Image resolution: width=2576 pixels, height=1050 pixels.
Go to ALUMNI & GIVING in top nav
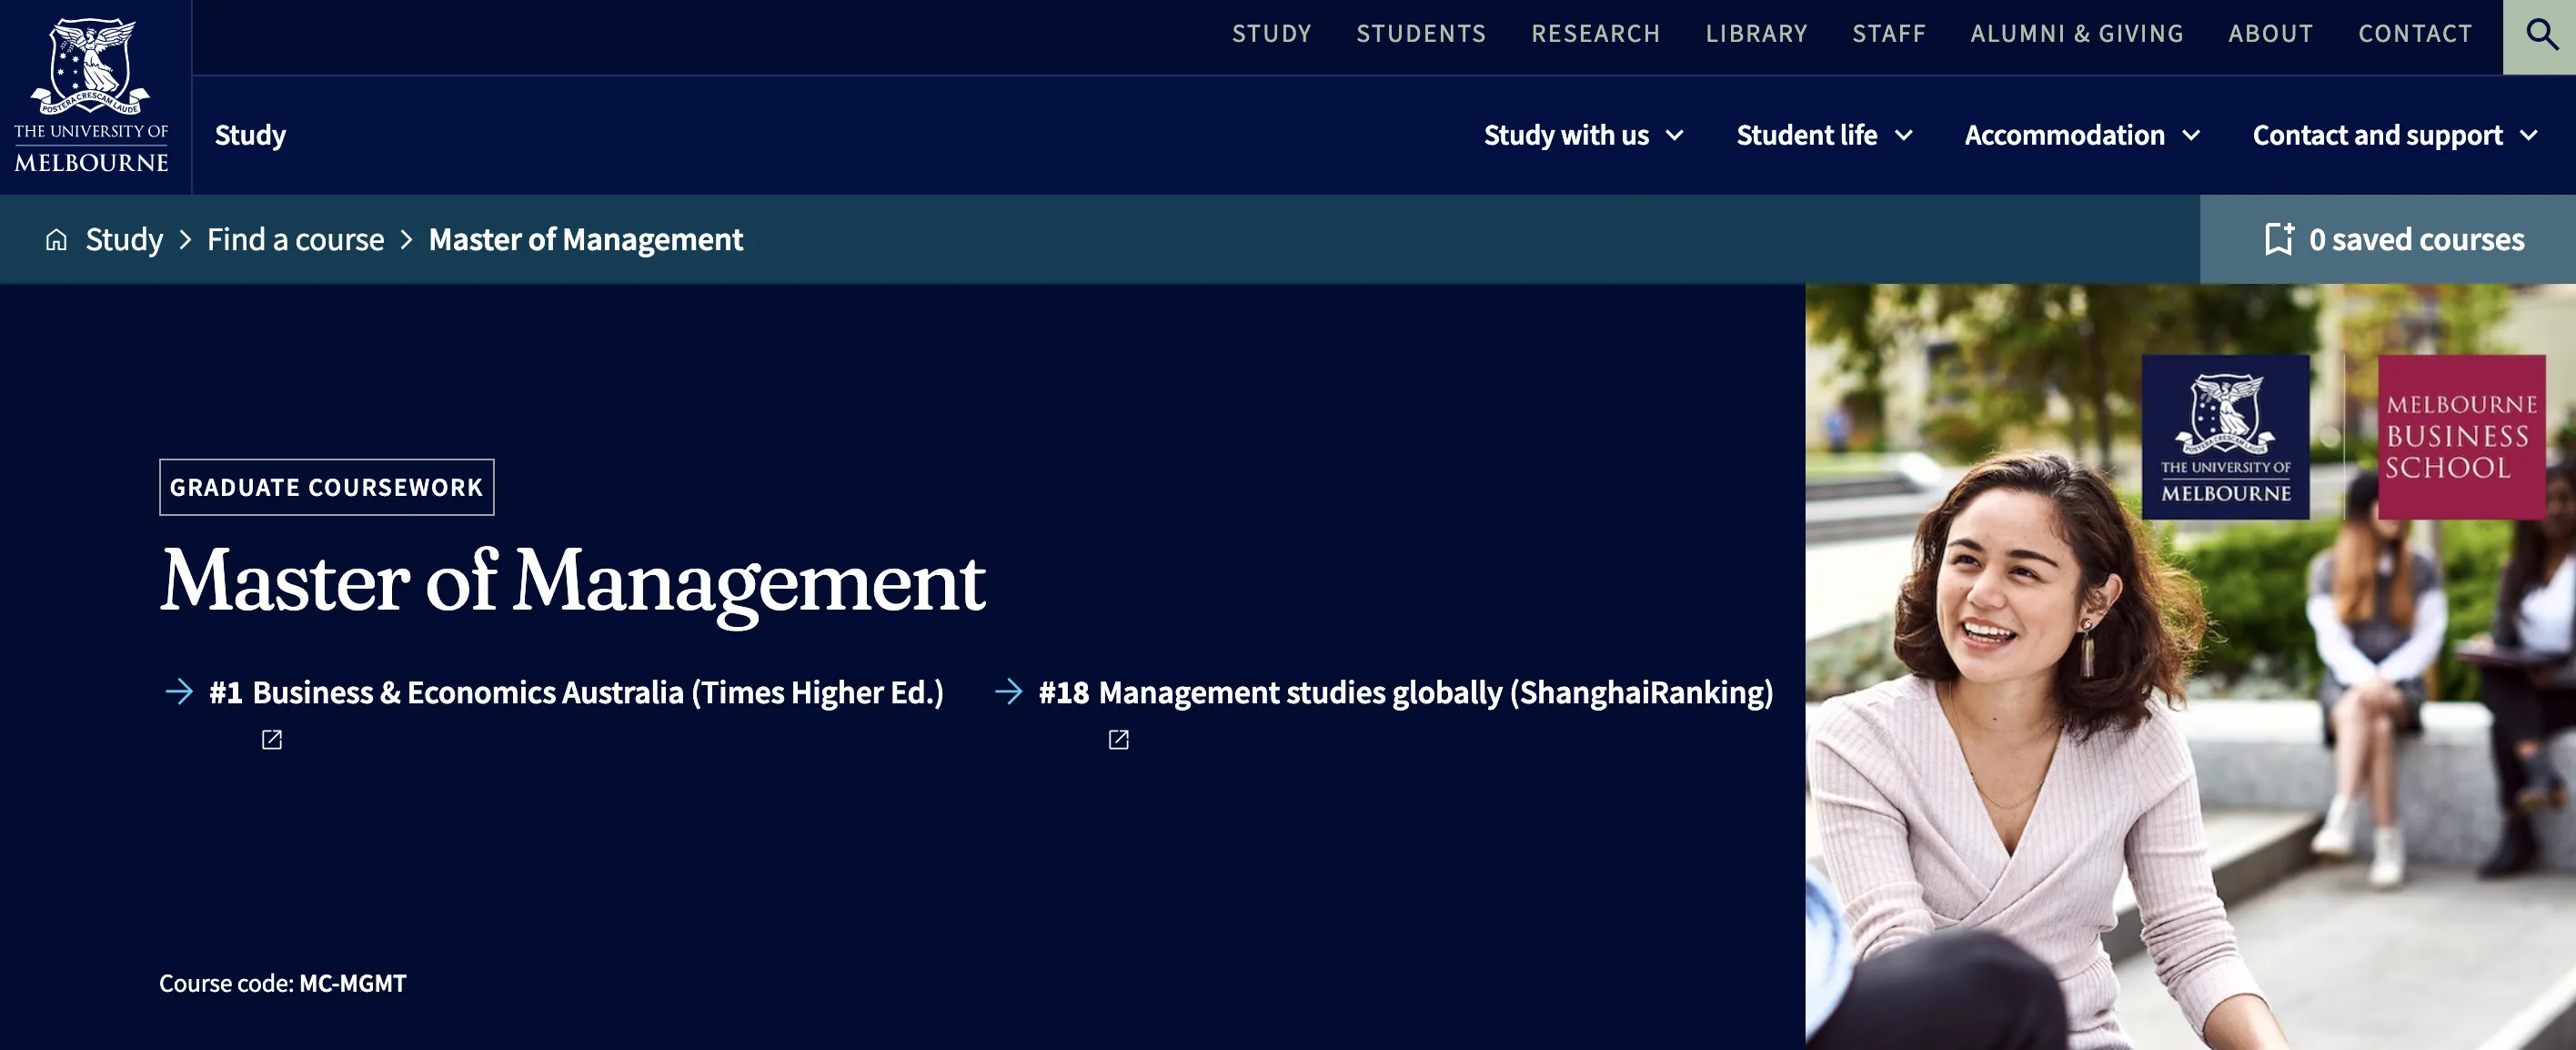2076,34
